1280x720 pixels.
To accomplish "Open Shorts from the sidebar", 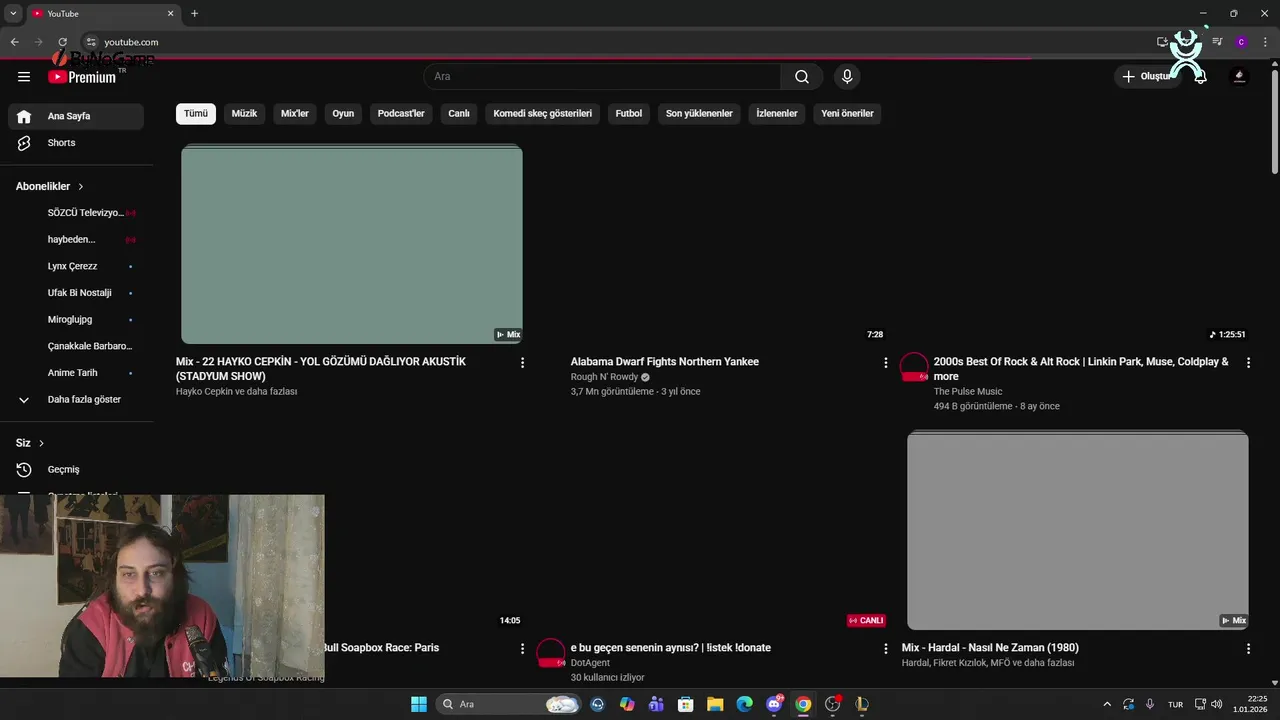I will pyautogui.click(x=76, y=143).
